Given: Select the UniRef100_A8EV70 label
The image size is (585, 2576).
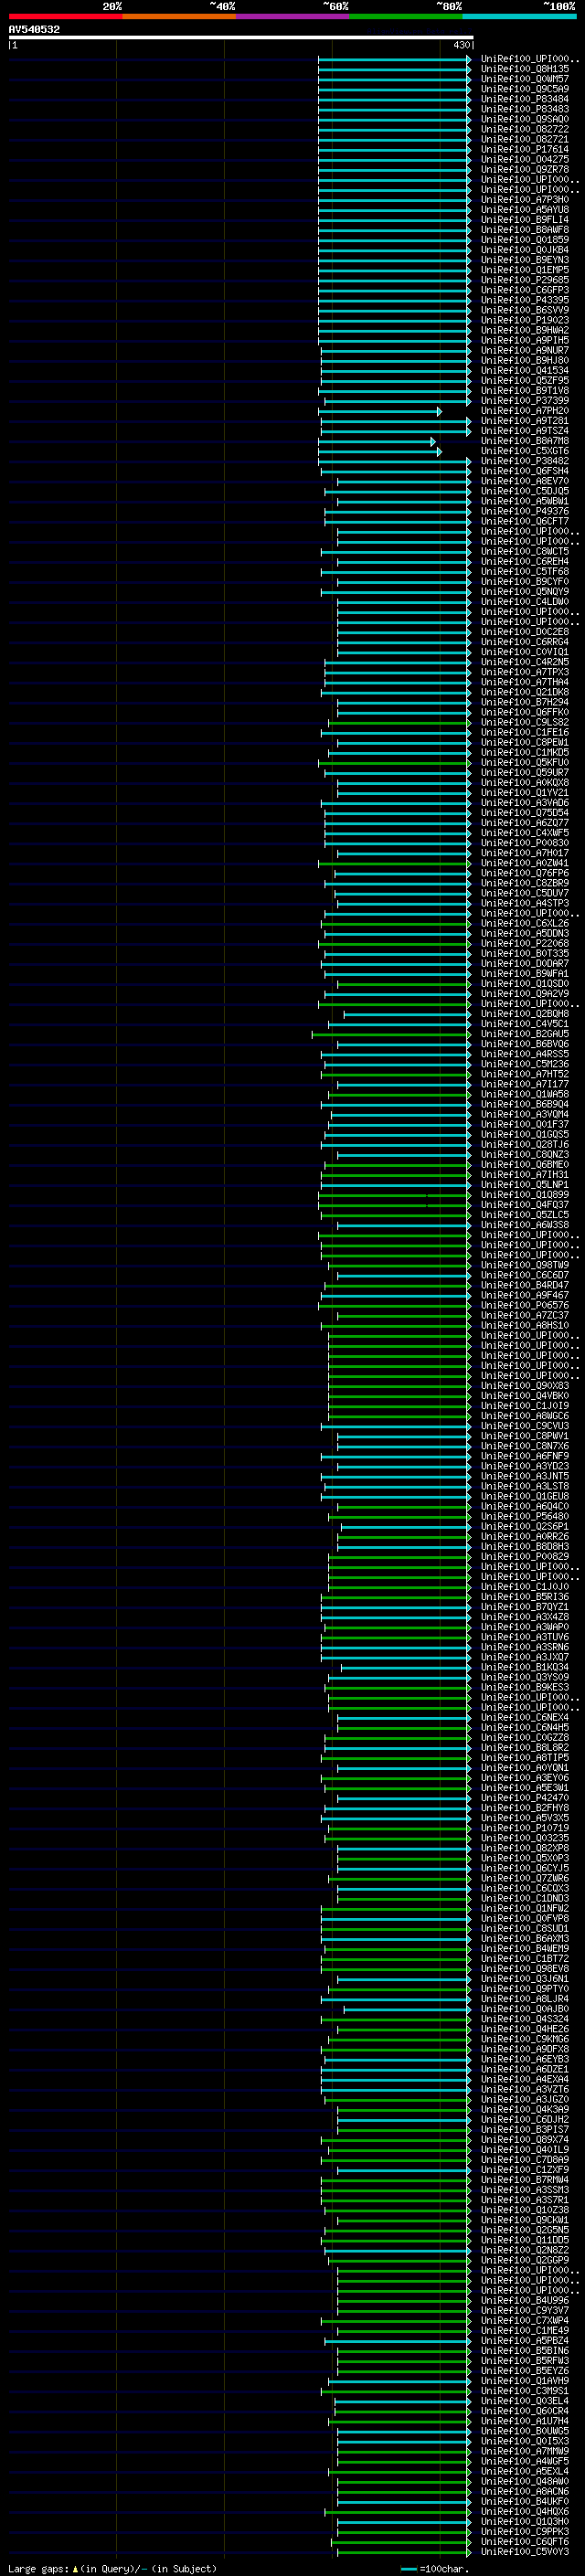Looking at the screenshot, I should click(524, 481).
